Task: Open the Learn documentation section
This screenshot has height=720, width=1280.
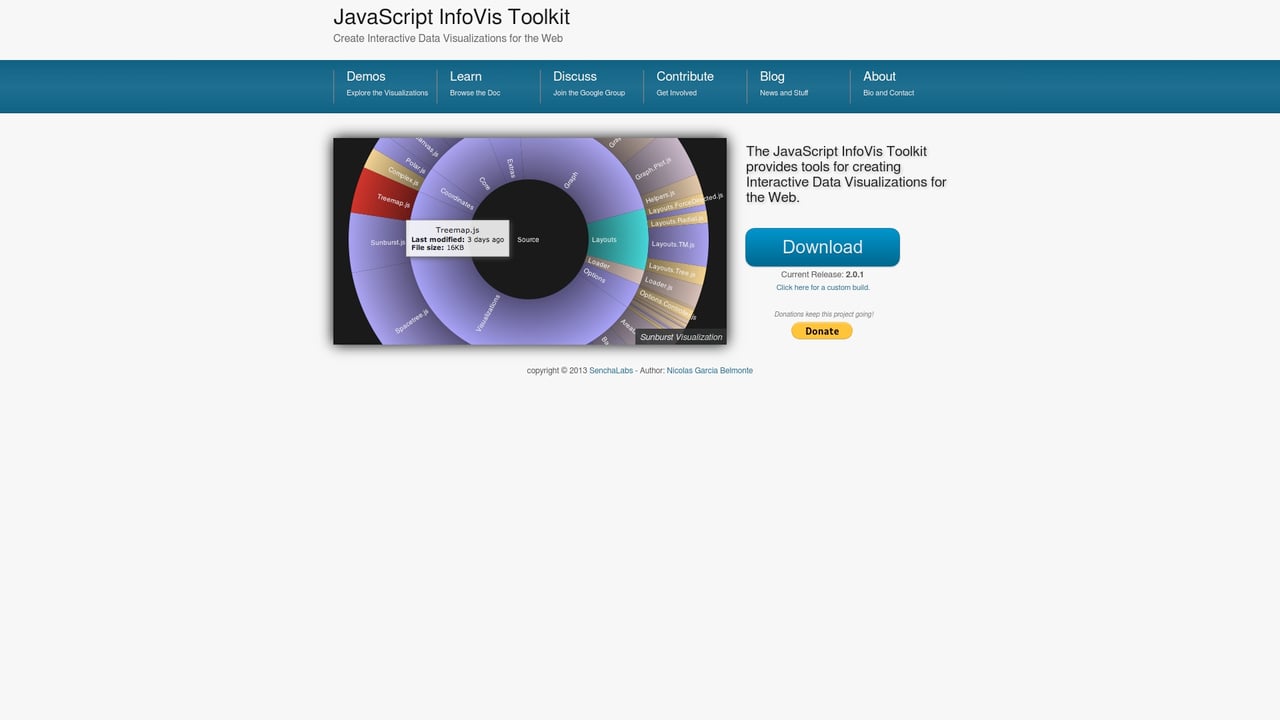Action: point(465,76)
